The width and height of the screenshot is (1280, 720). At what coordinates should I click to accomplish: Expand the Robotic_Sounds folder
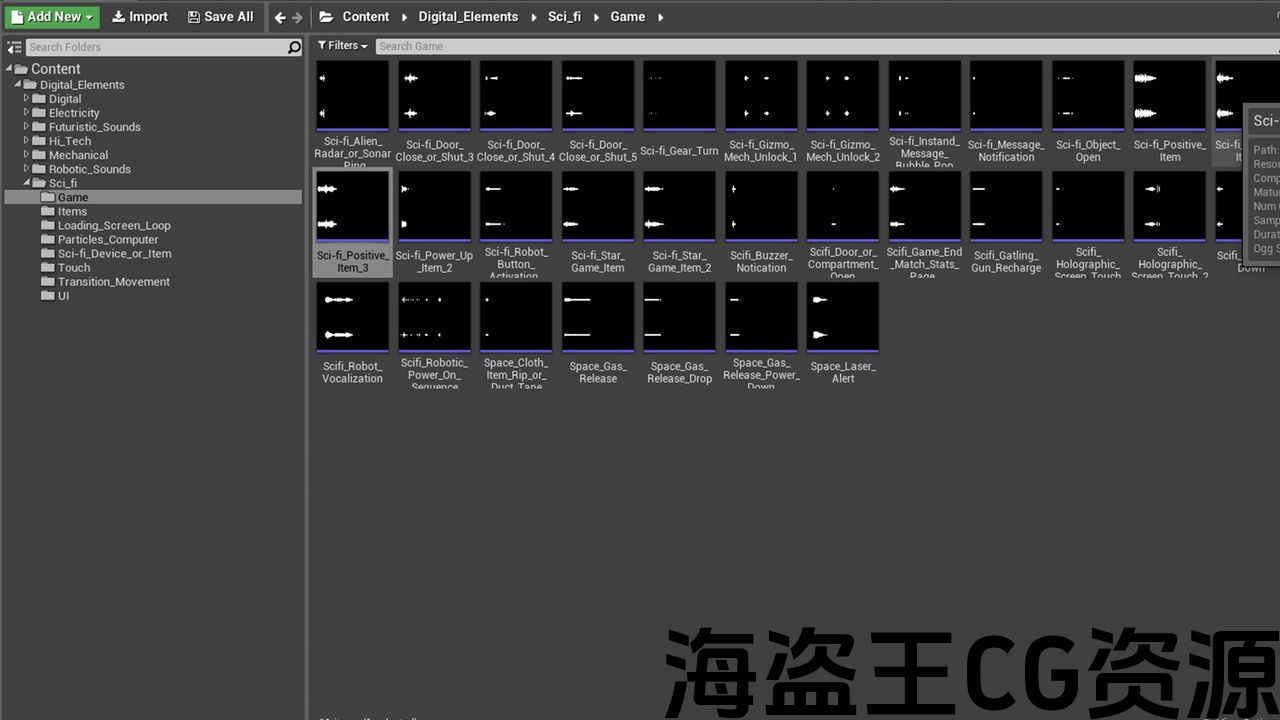pyautogui.click(x=27, y=169)
